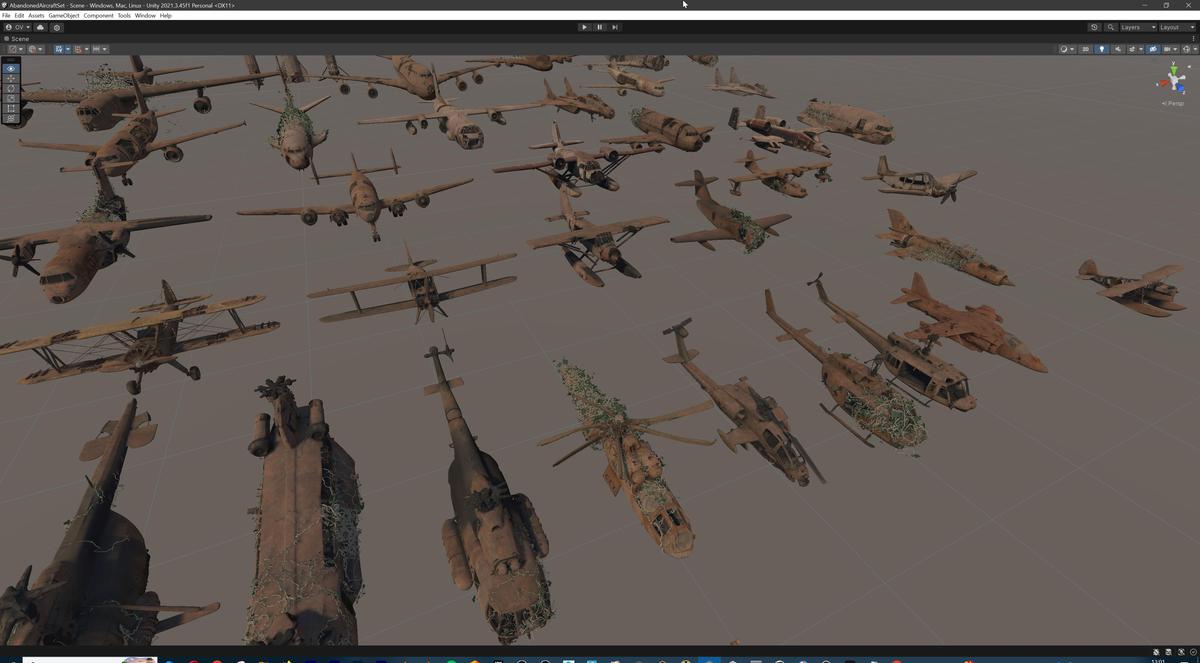The height and width of the screenshot is (663, 1200).
Task: Expand the pivot position dropdown arrow
Action: [x=21, y=49]
